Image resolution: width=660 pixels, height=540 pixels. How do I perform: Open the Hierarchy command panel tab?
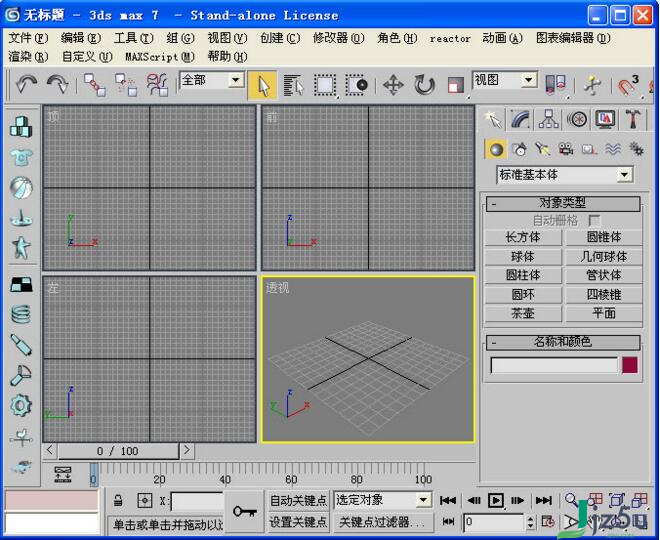[x=548, y=120]
